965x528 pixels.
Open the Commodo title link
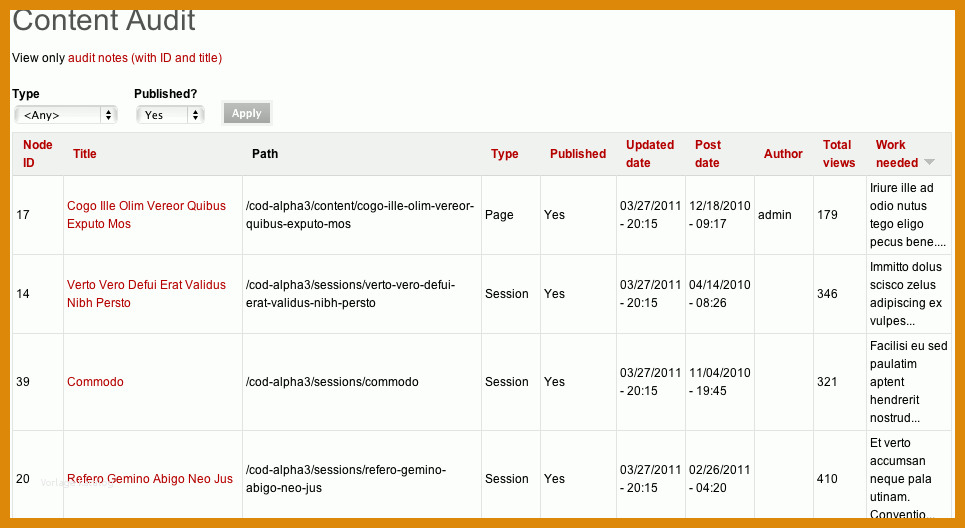click(x=95, y=382)
